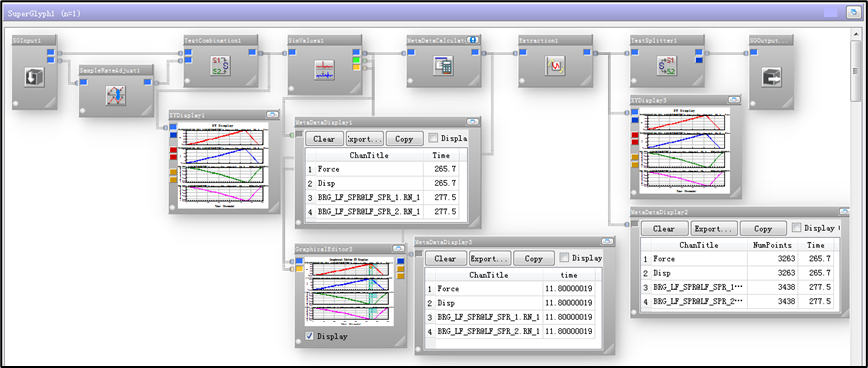Click the vertical scrollbar up arrow
This screenshot has height=368, width=868.
[856, 33]
